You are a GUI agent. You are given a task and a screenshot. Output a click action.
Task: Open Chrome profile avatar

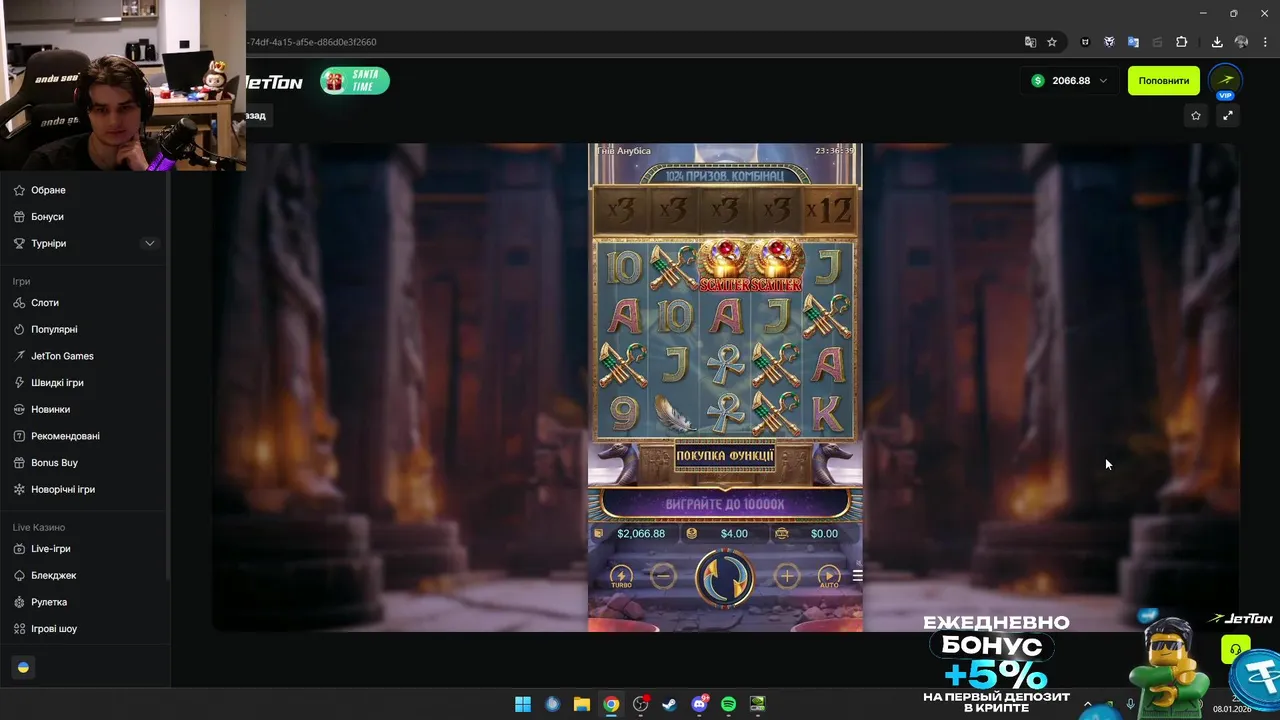[1241, 42]
